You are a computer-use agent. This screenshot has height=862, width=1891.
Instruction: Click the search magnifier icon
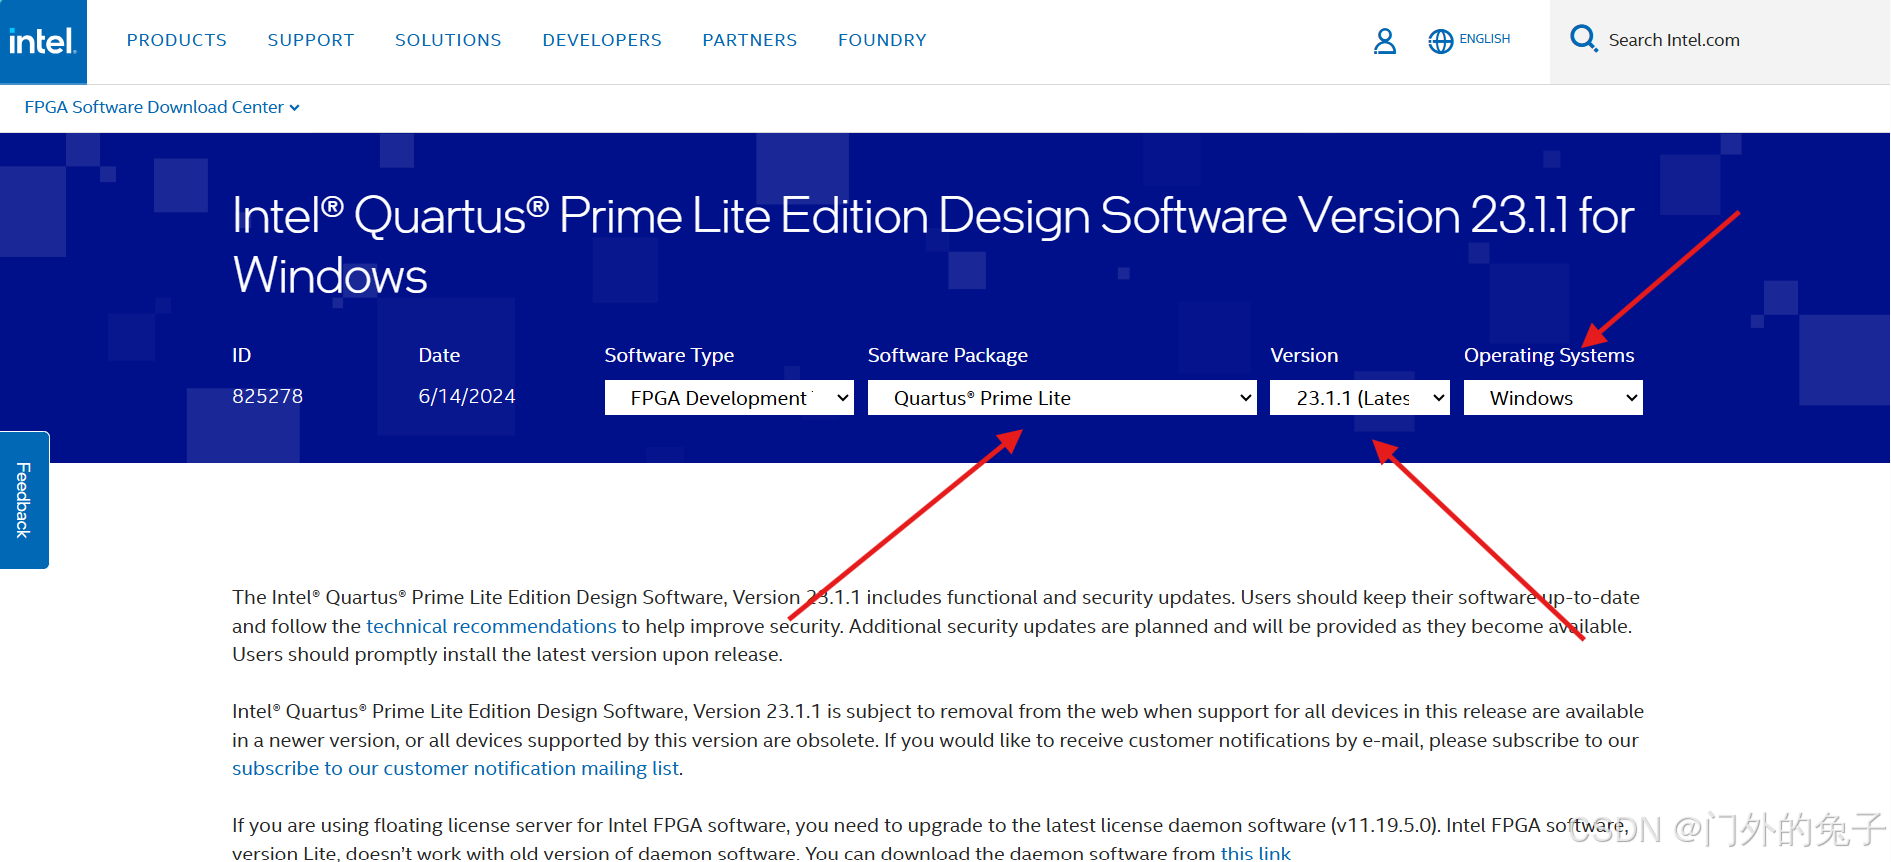tap(1583, 39)
